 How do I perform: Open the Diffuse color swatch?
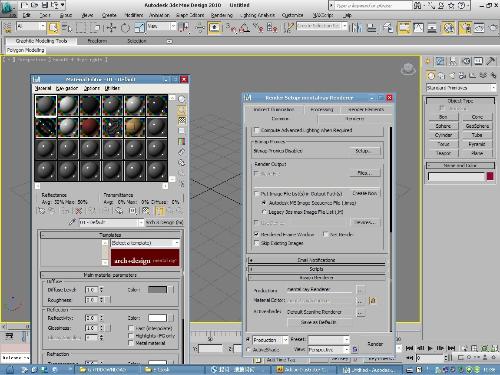pos(157,290)
